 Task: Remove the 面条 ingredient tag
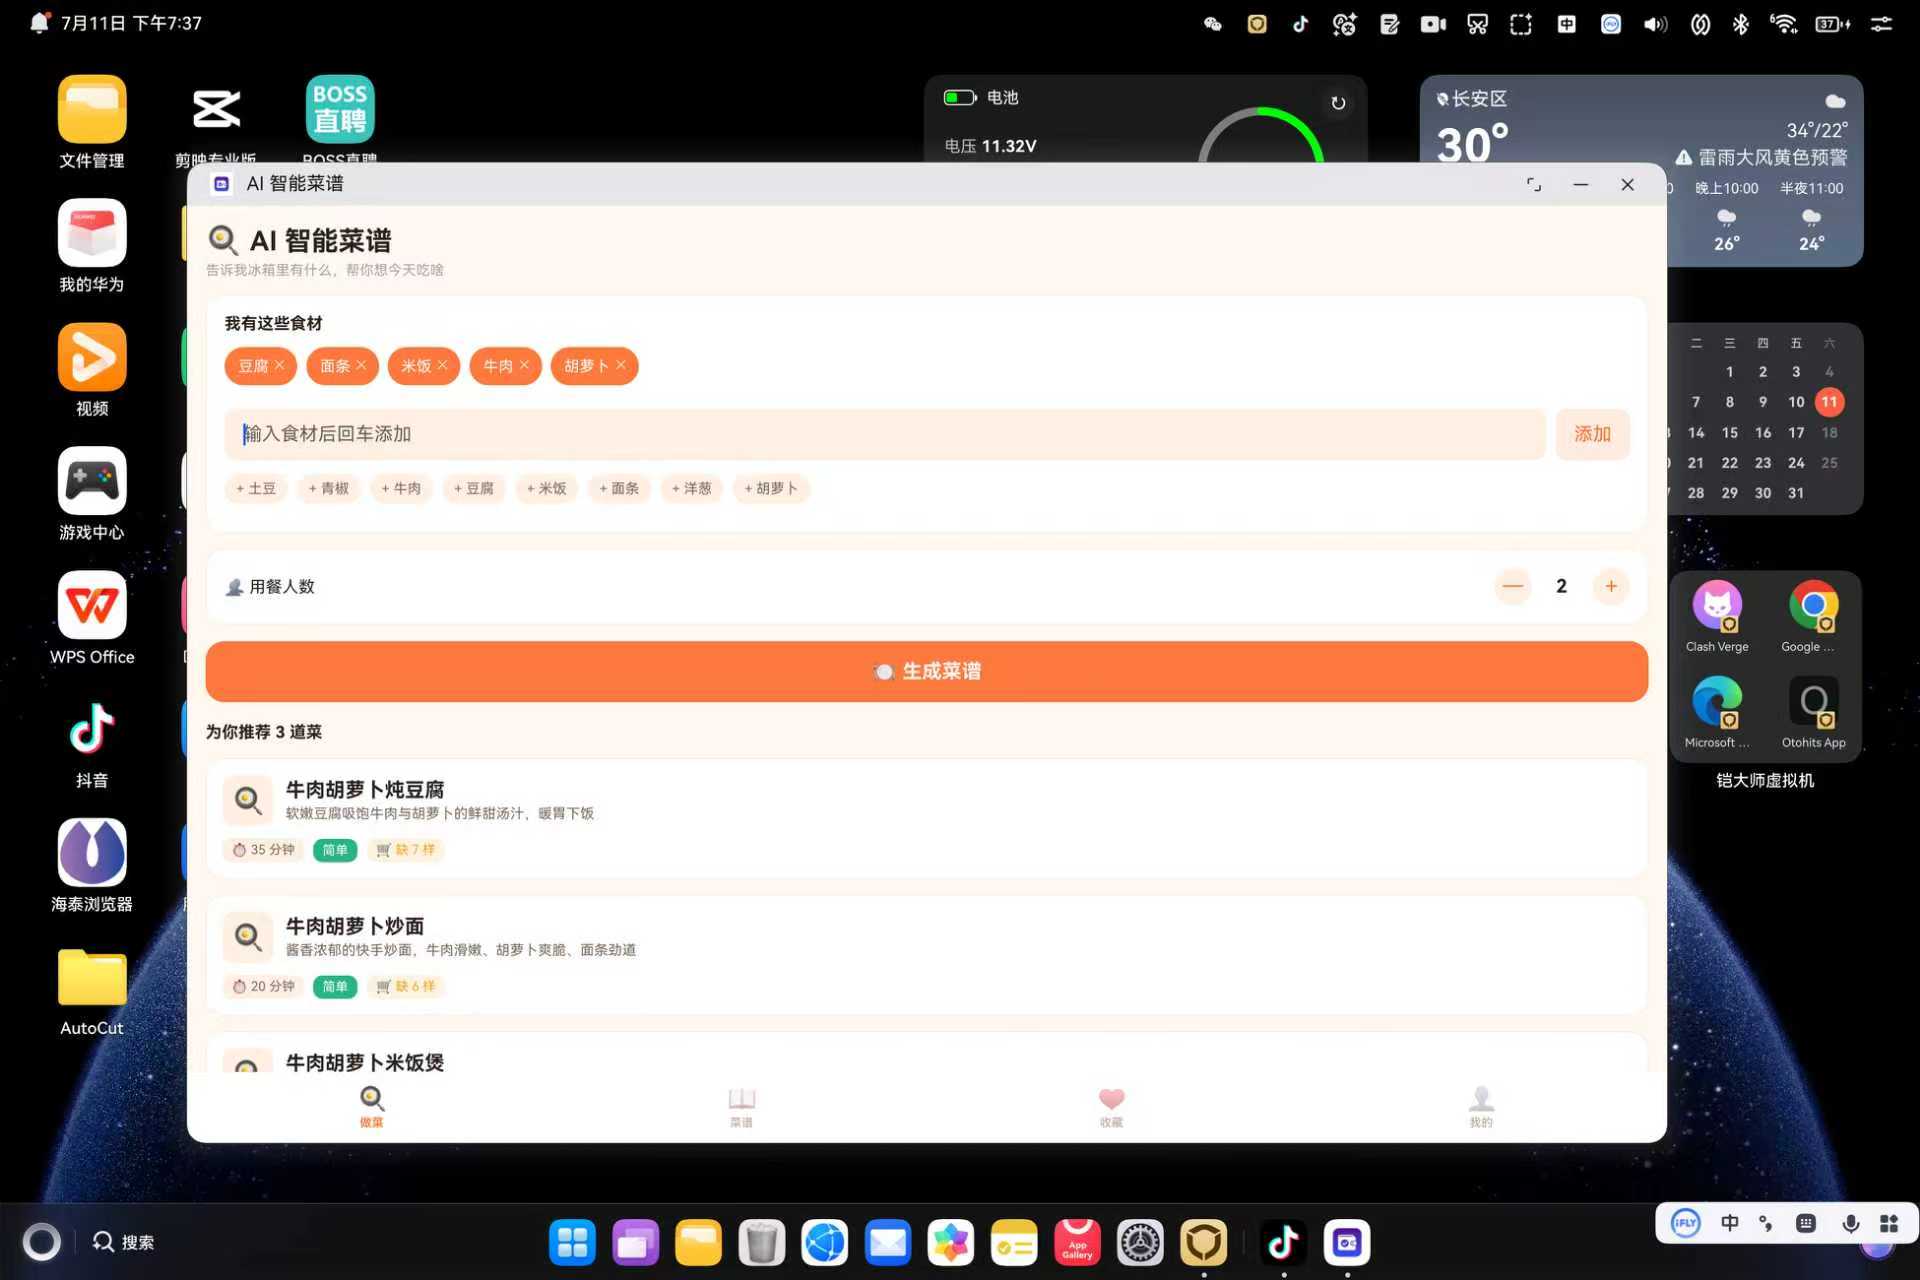point(361,365)
